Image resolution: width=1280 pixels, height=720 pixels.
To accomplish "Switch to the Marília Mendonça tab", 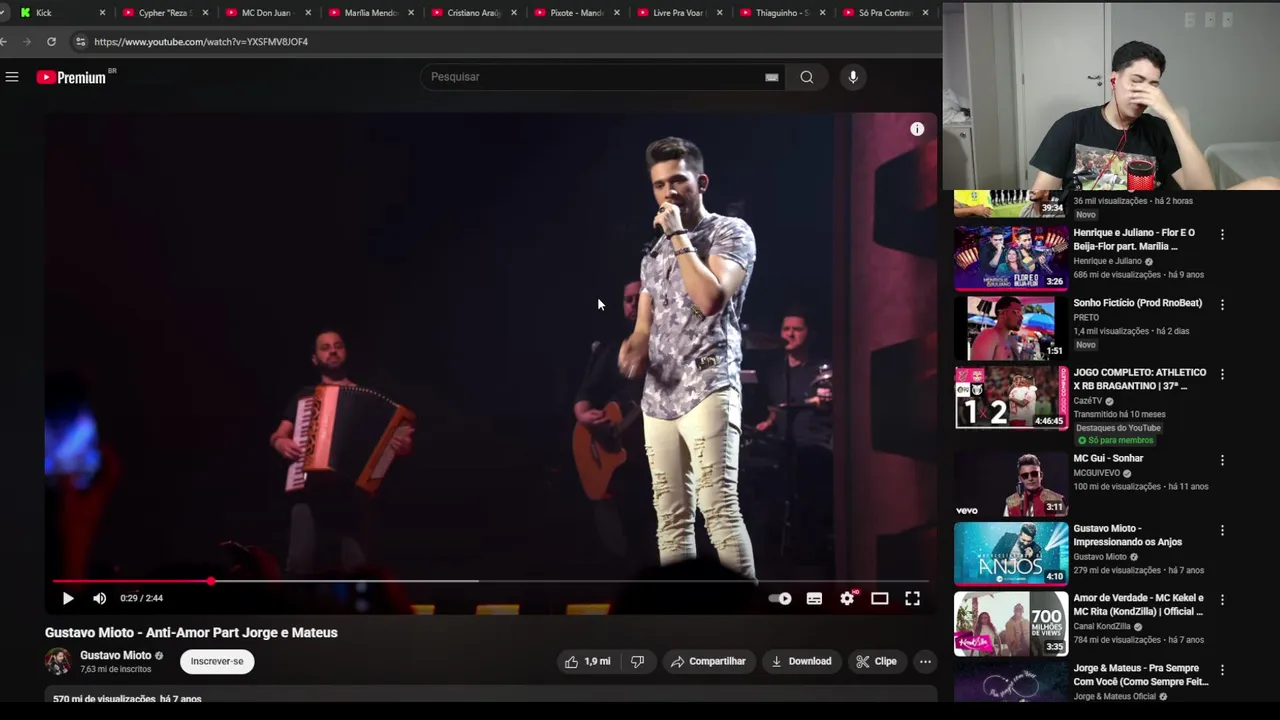I will (x=370, y=13).
